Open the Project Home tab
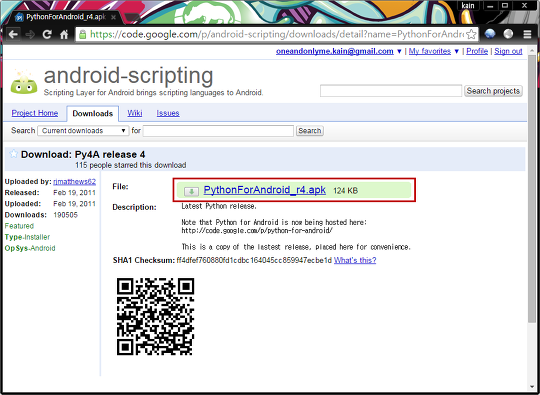The width and height of the screenshot is (540, 395). [35, 113]
